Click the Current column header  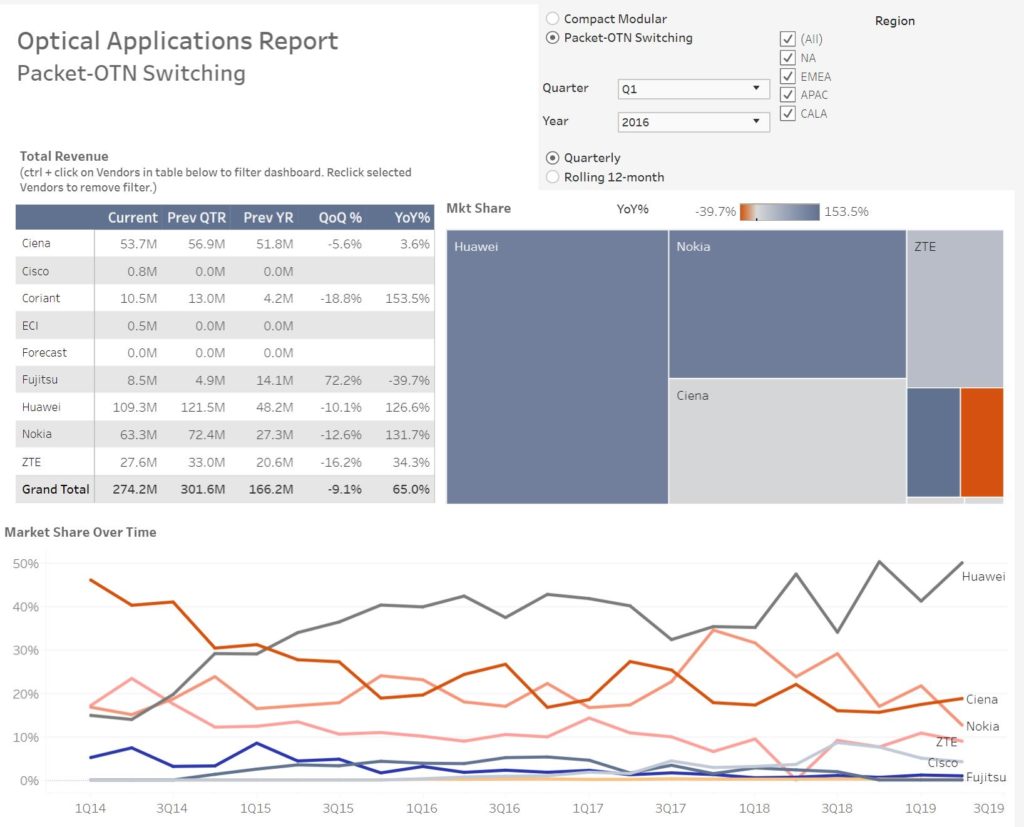[133, 218]
